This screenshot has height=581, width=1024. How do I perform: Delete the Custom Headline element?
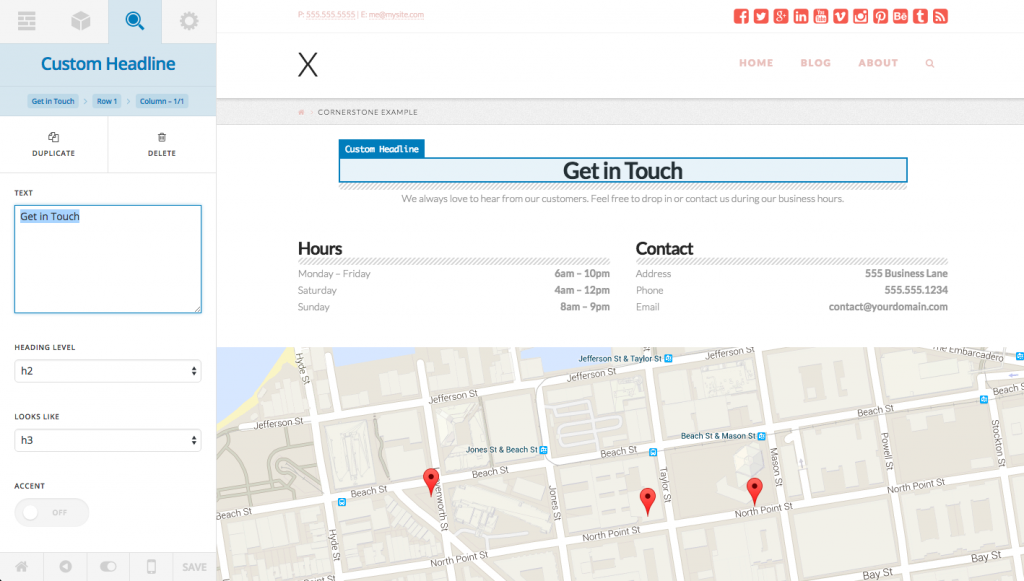tap(161, 145)
